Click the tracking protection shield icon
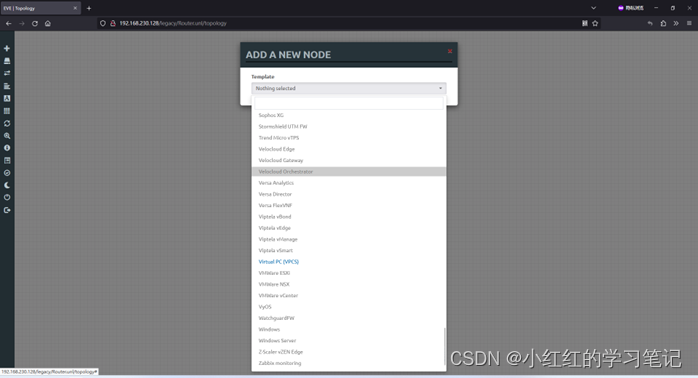 [x=103, y=23]
